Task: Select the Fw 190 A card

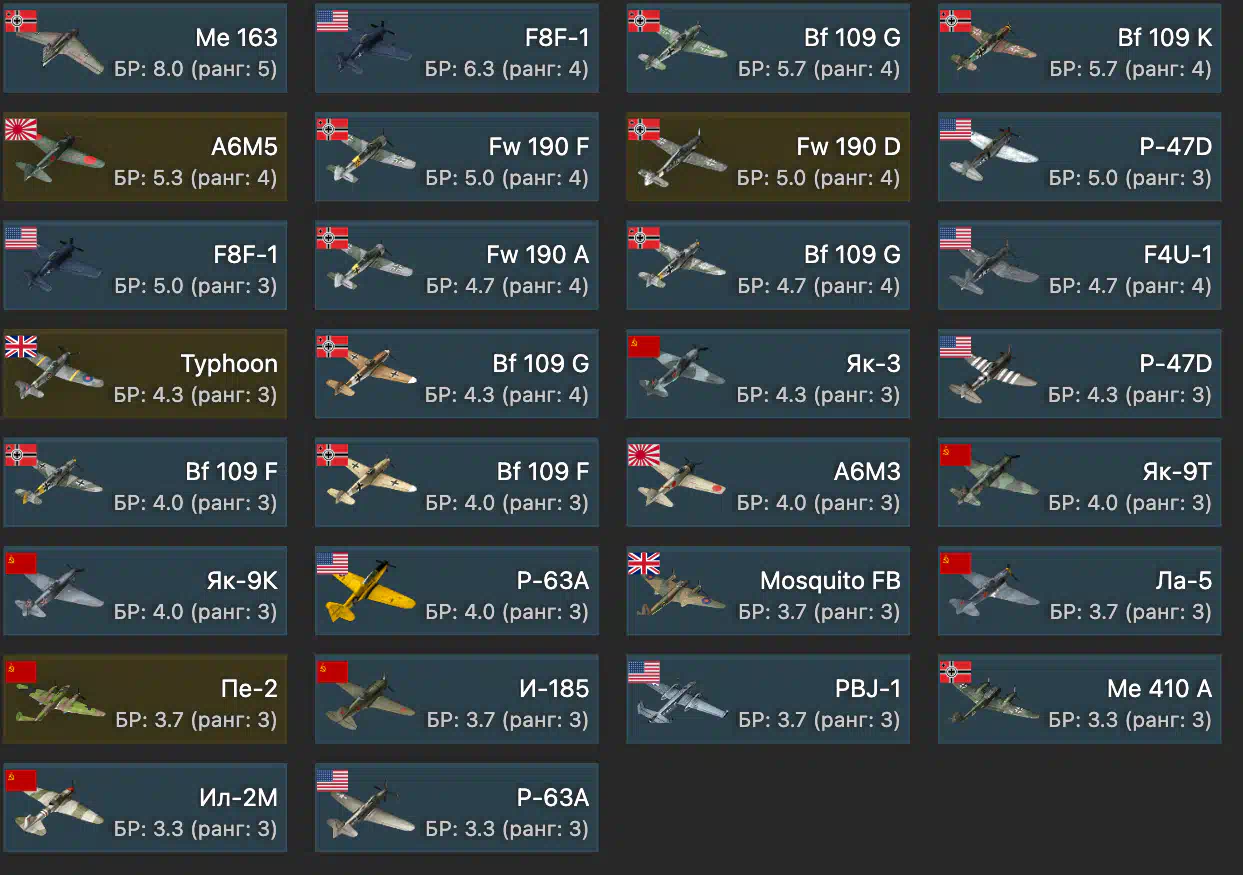Action: pos(456,265)
